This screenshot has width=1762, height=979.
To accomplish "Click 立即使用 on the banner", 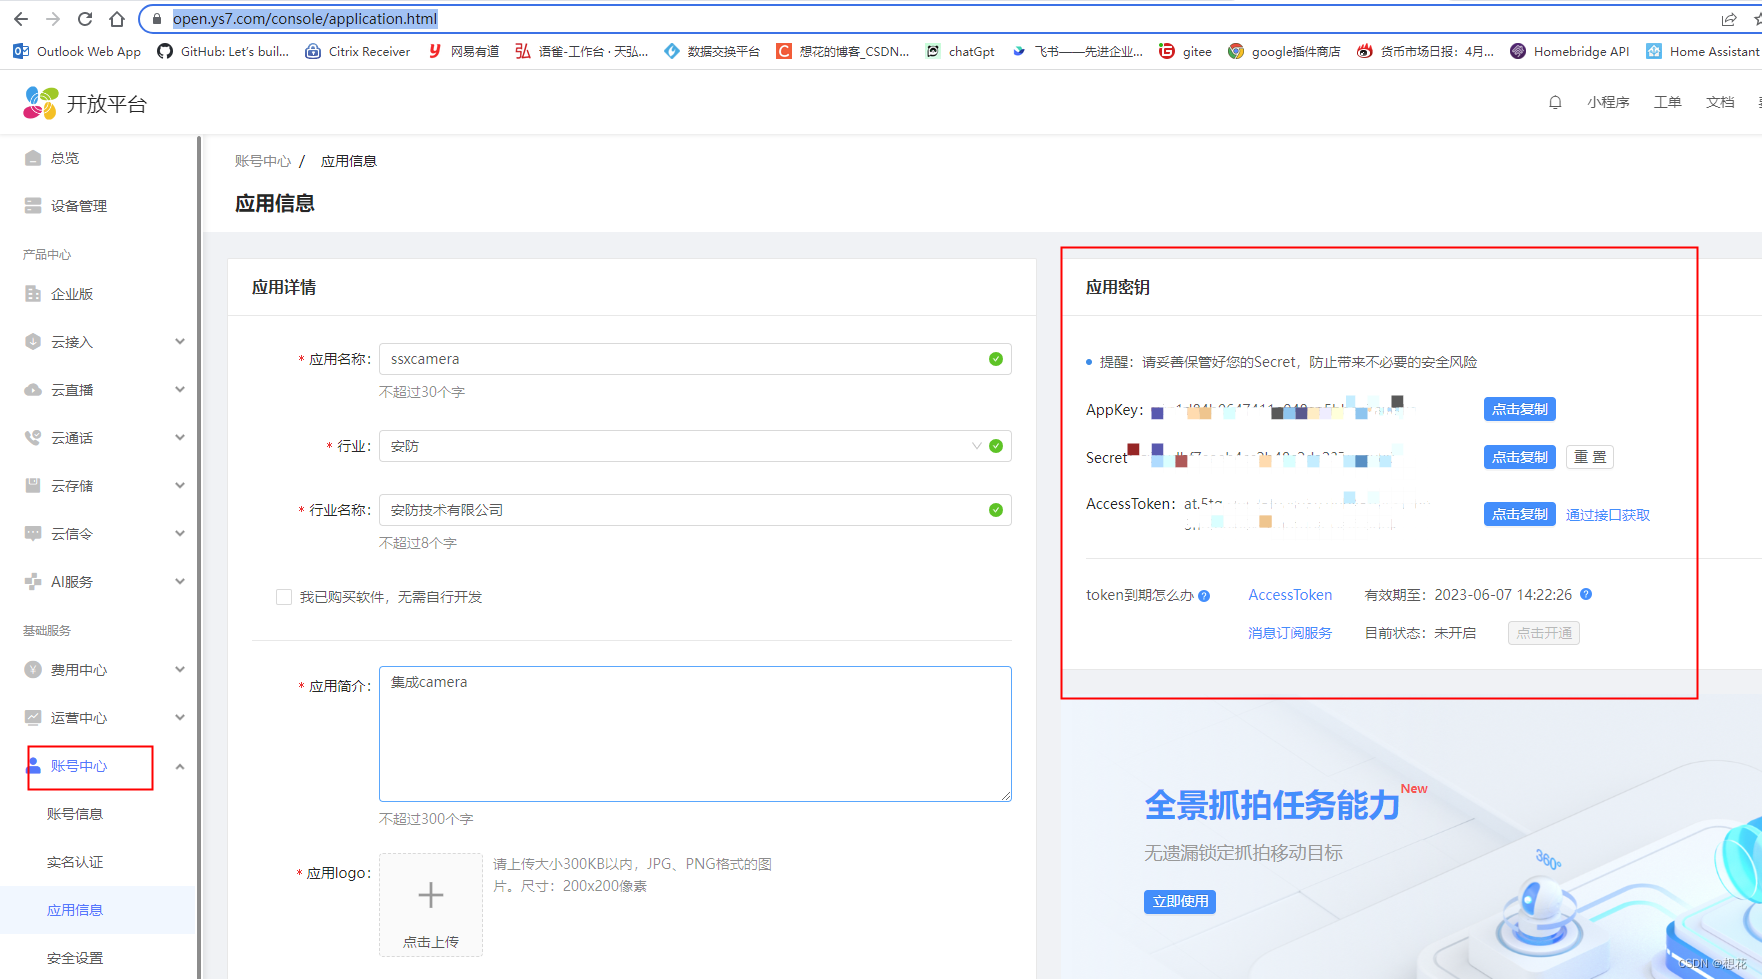I will pos(1180,901).
